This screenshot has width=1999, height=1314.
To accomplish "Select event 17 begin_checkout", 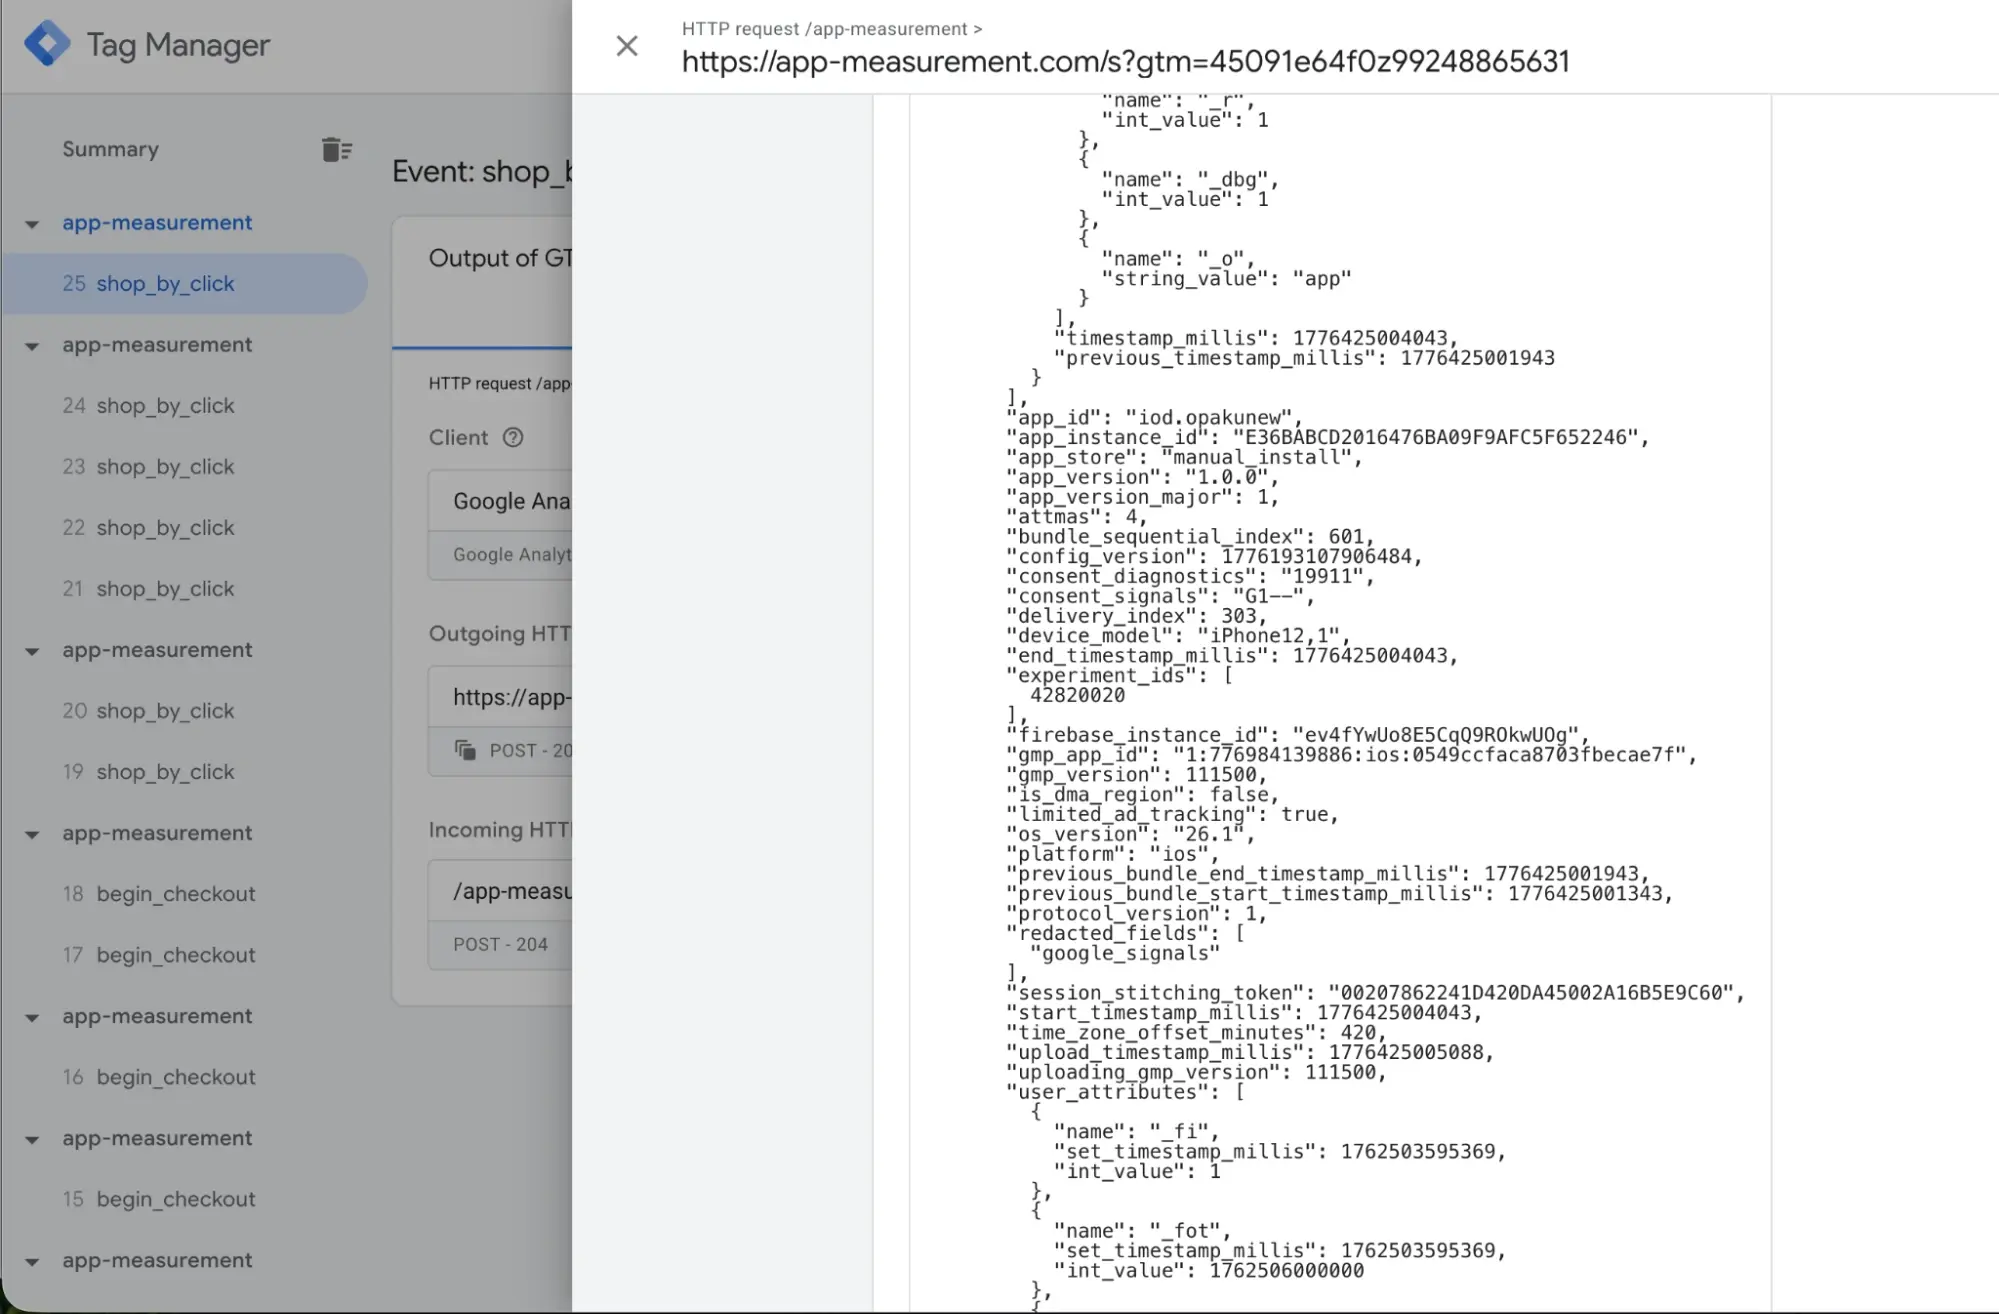I will 158,954.
